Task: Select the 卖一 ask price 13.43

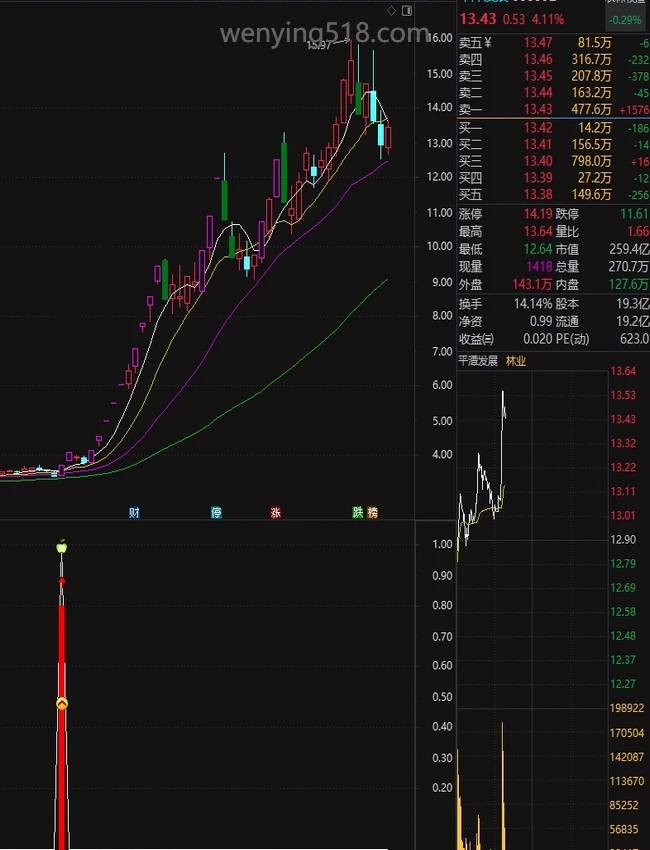Action: tap(538, 109)
